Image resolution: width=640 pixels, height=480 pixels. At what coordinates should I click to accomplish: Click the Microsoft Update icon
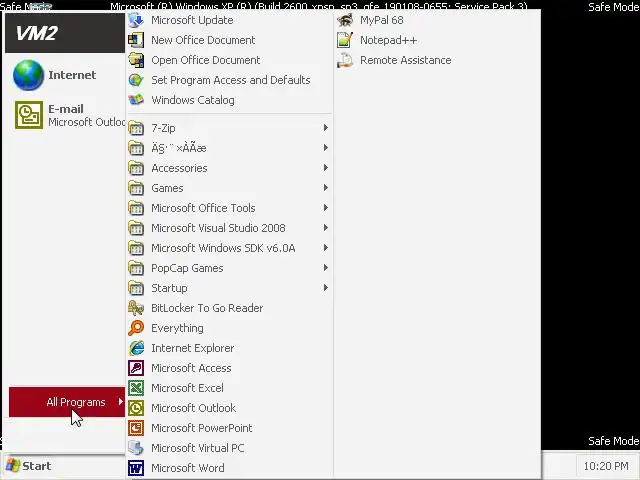tap(136, 20)
